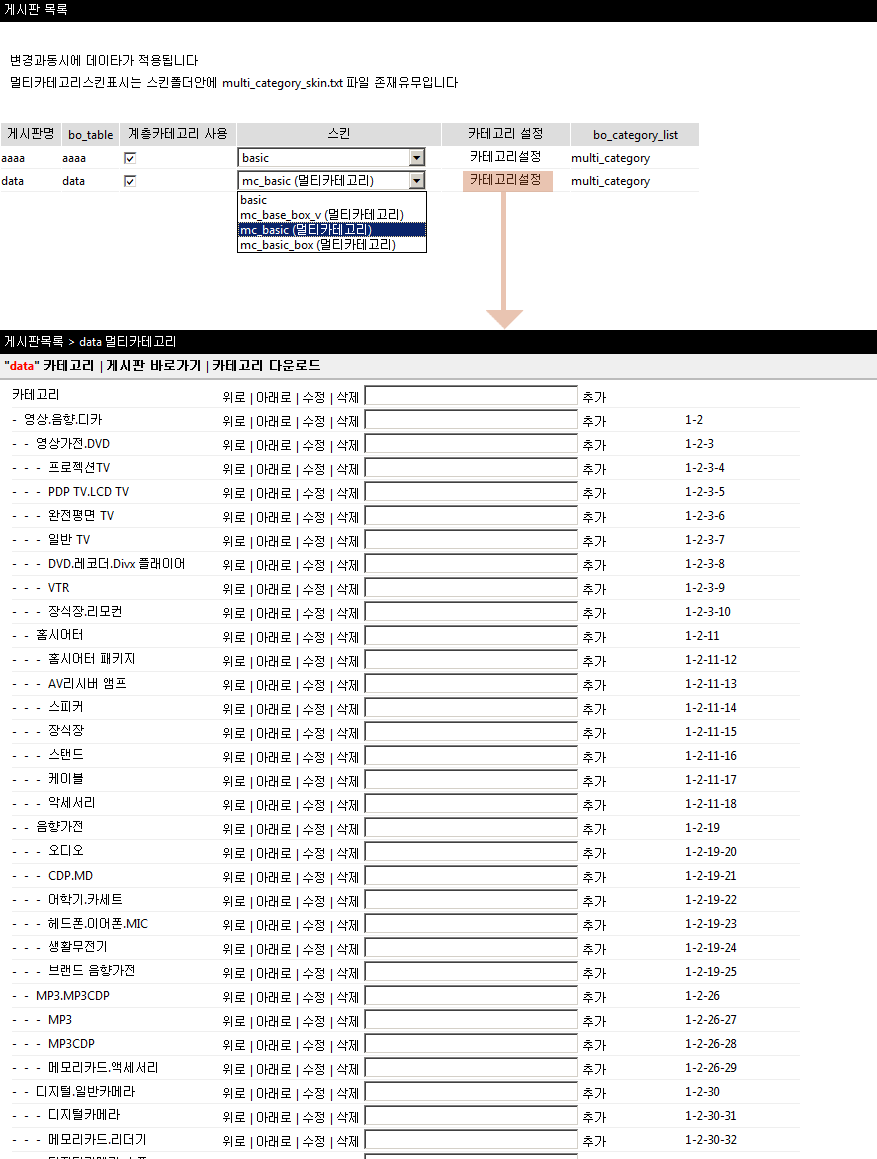Select mc_base_box_v skin option in list
Viewport: 877px width, 1159px height.
(x=321, y=214)
